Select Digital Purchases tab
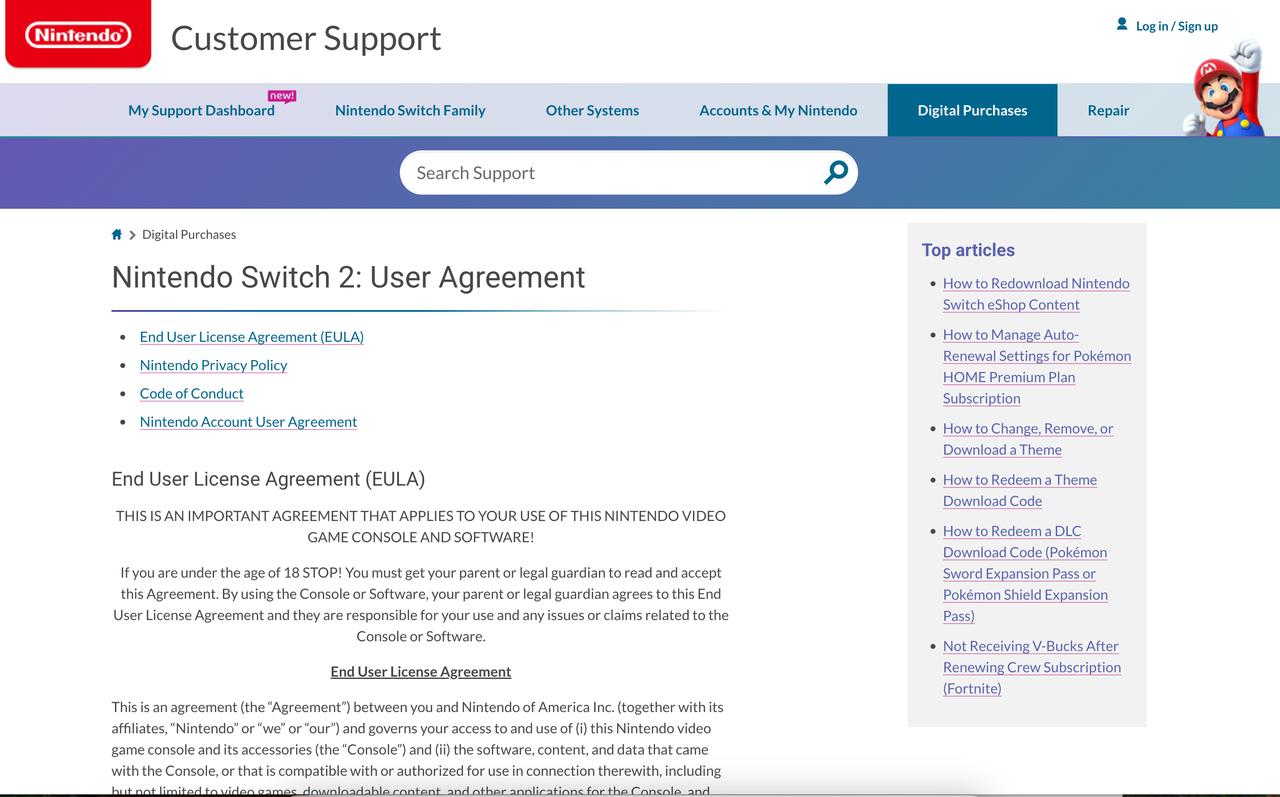1280x797 pixels. [x=972, y=110]
